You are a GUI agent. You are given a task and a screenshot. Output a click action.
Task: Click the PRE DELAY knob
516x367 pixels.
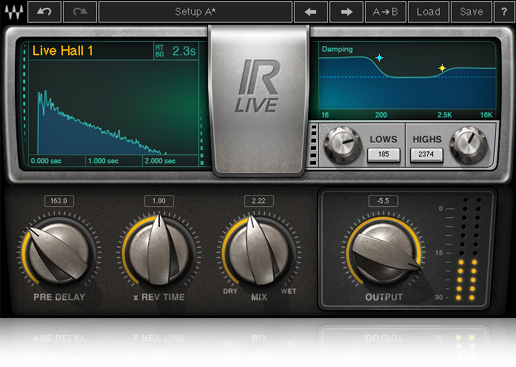[59, 253]
